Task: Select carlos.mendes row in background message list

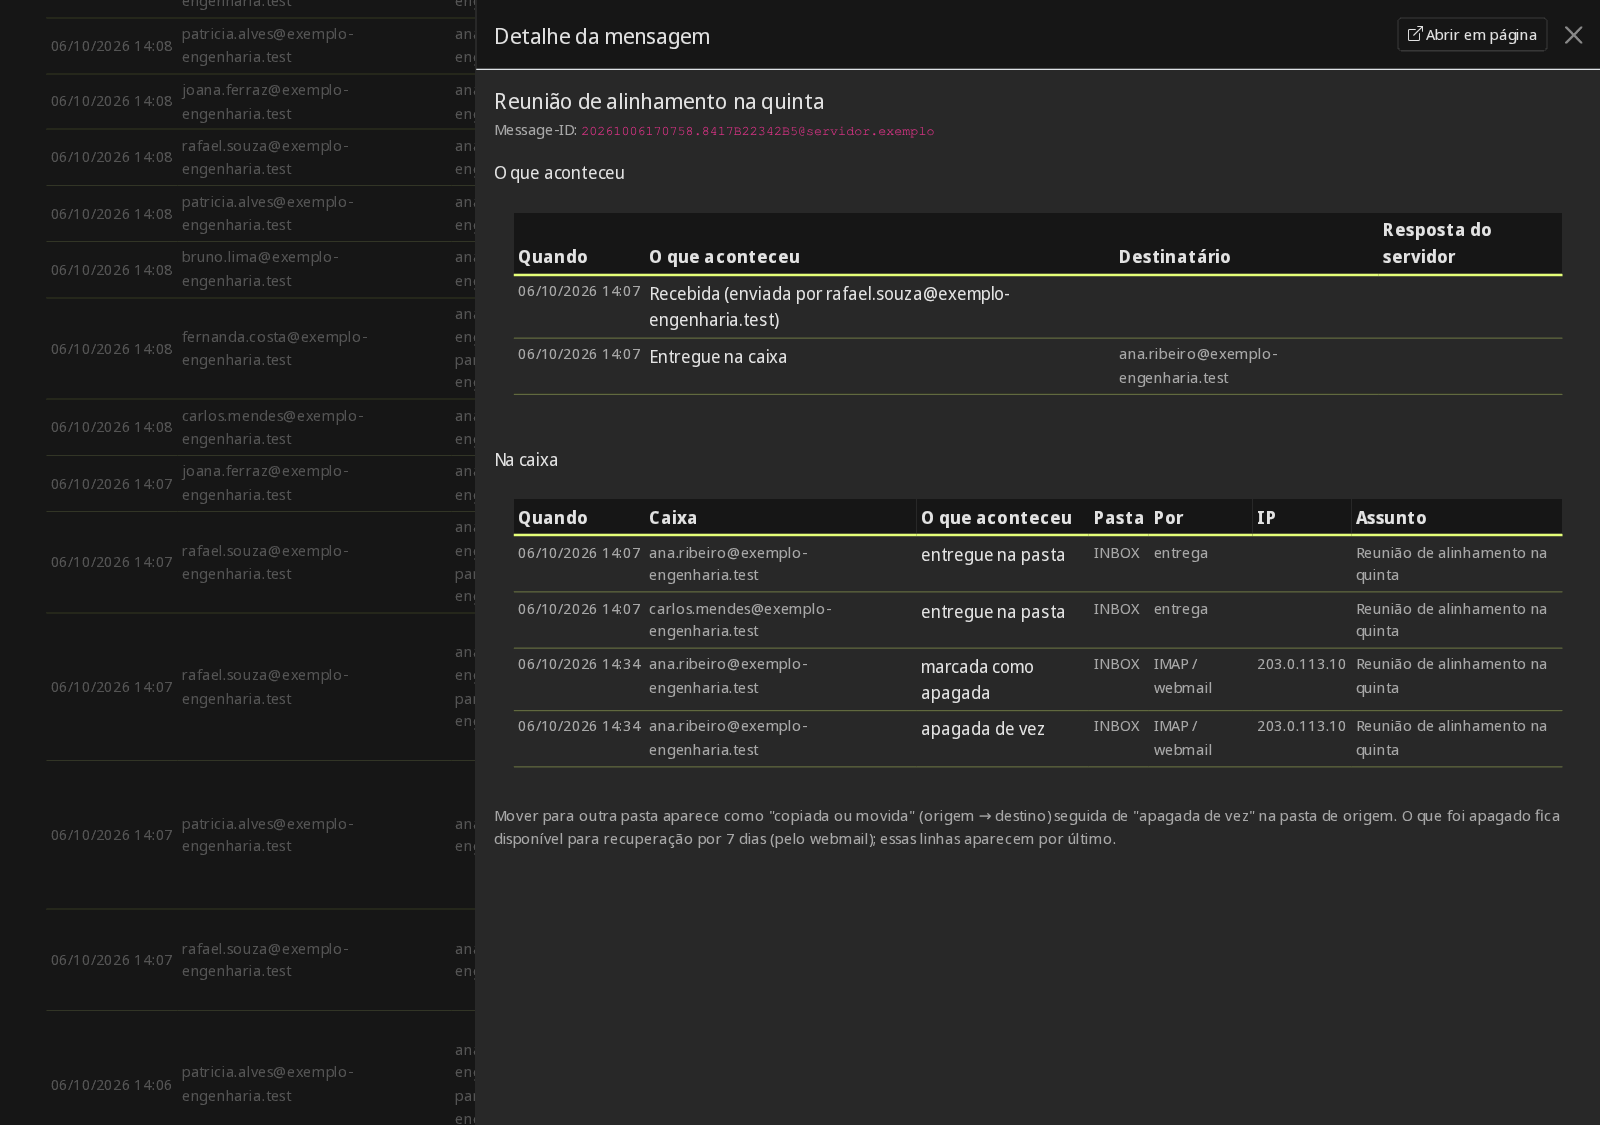Action: (260, 428)
